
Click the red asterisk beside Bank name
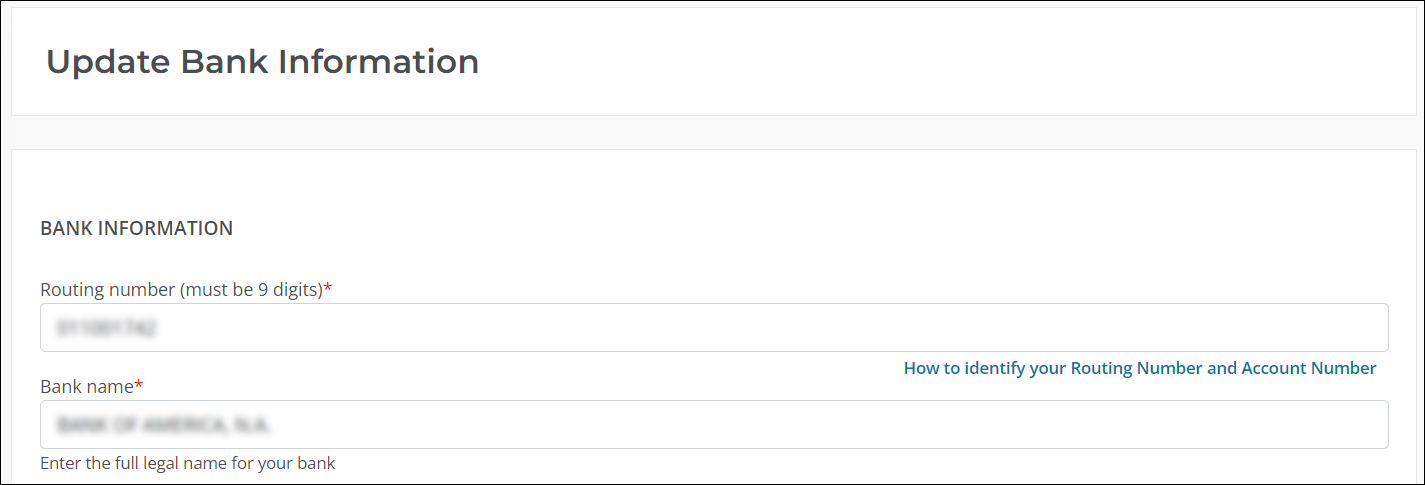point(139,385)
